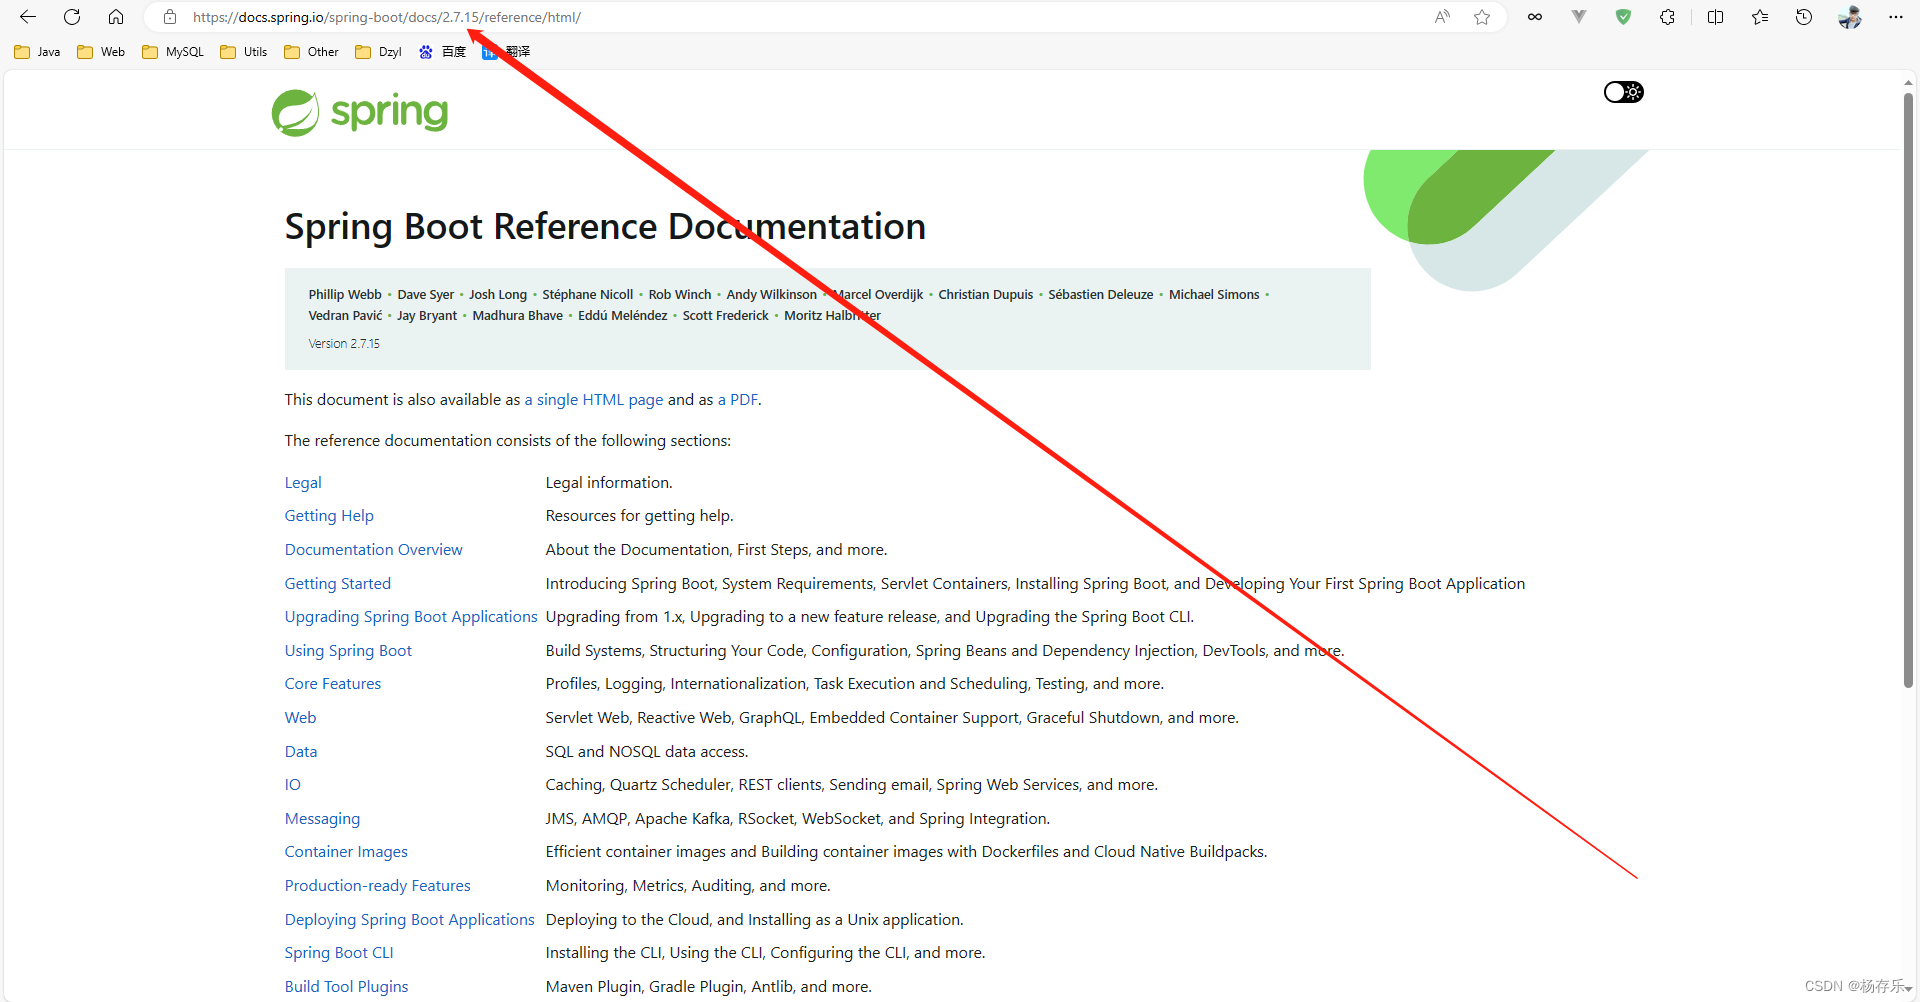Click author name 'Michael Simons'

(1214, 295)
